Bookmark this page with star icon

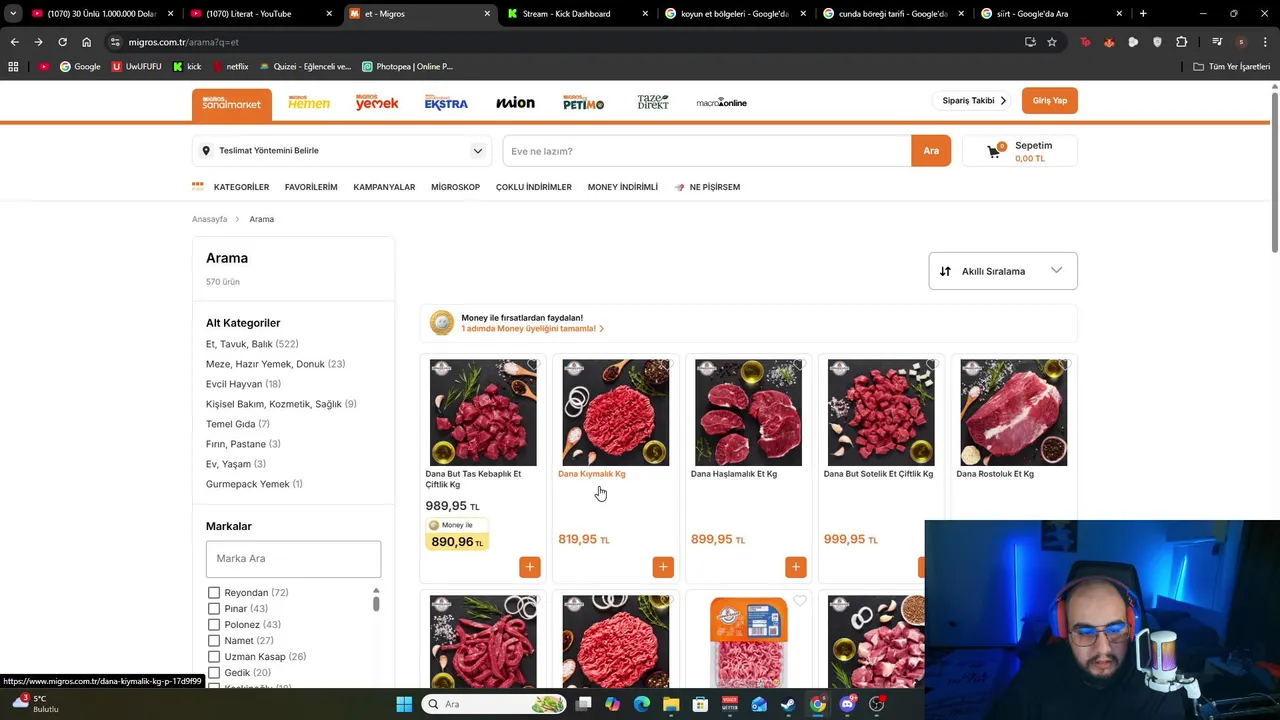tap(1052, 42)
